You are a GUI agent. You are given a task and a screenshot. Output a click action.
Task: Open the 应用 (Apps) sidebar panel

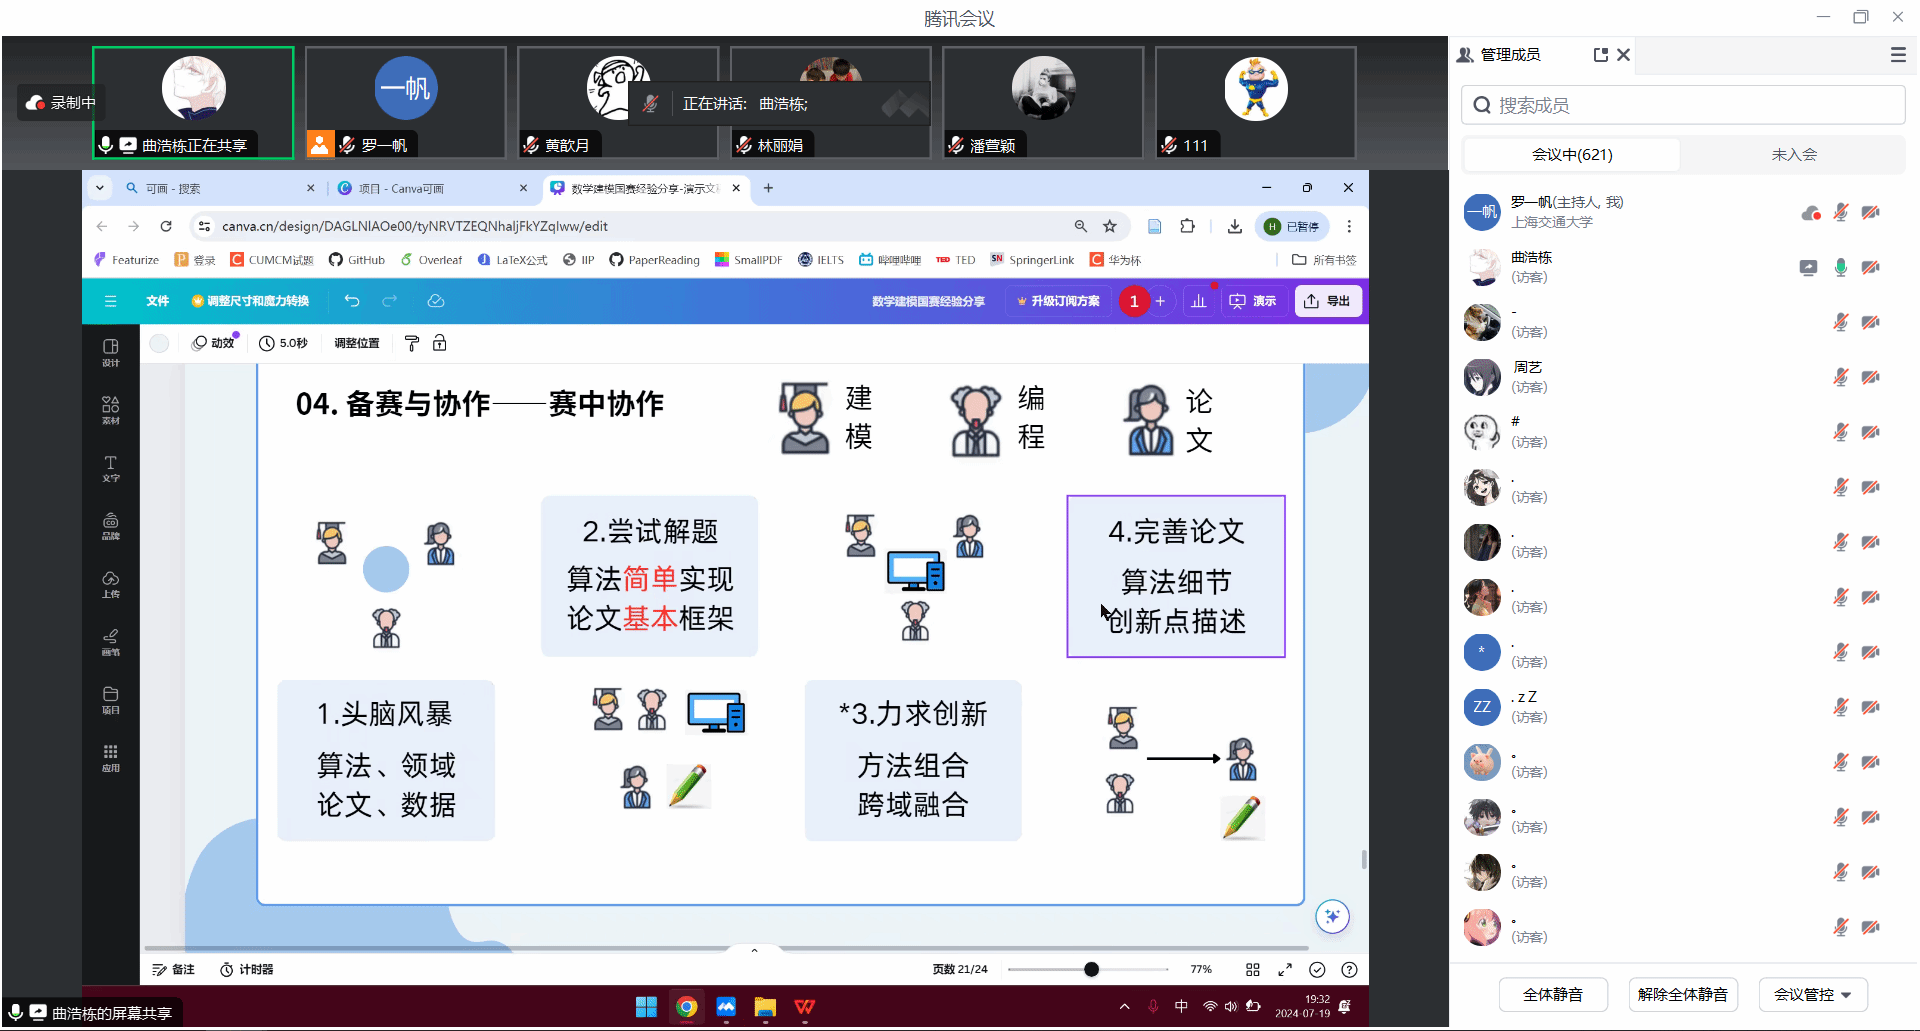click(110, 758)
